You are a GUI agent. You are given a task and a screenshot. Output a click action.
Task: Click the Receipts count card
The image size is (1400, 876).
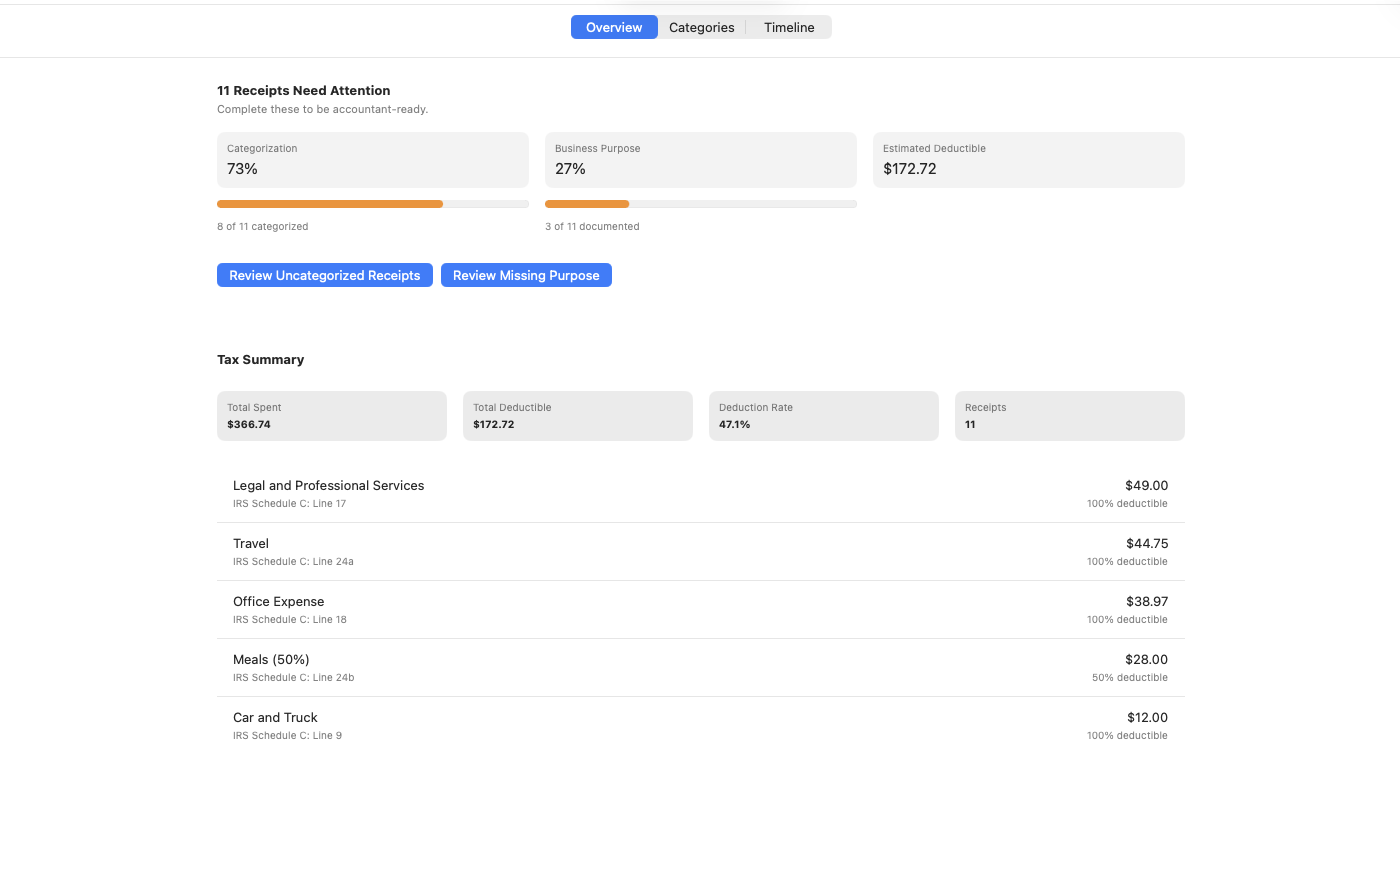(1069, 416)
